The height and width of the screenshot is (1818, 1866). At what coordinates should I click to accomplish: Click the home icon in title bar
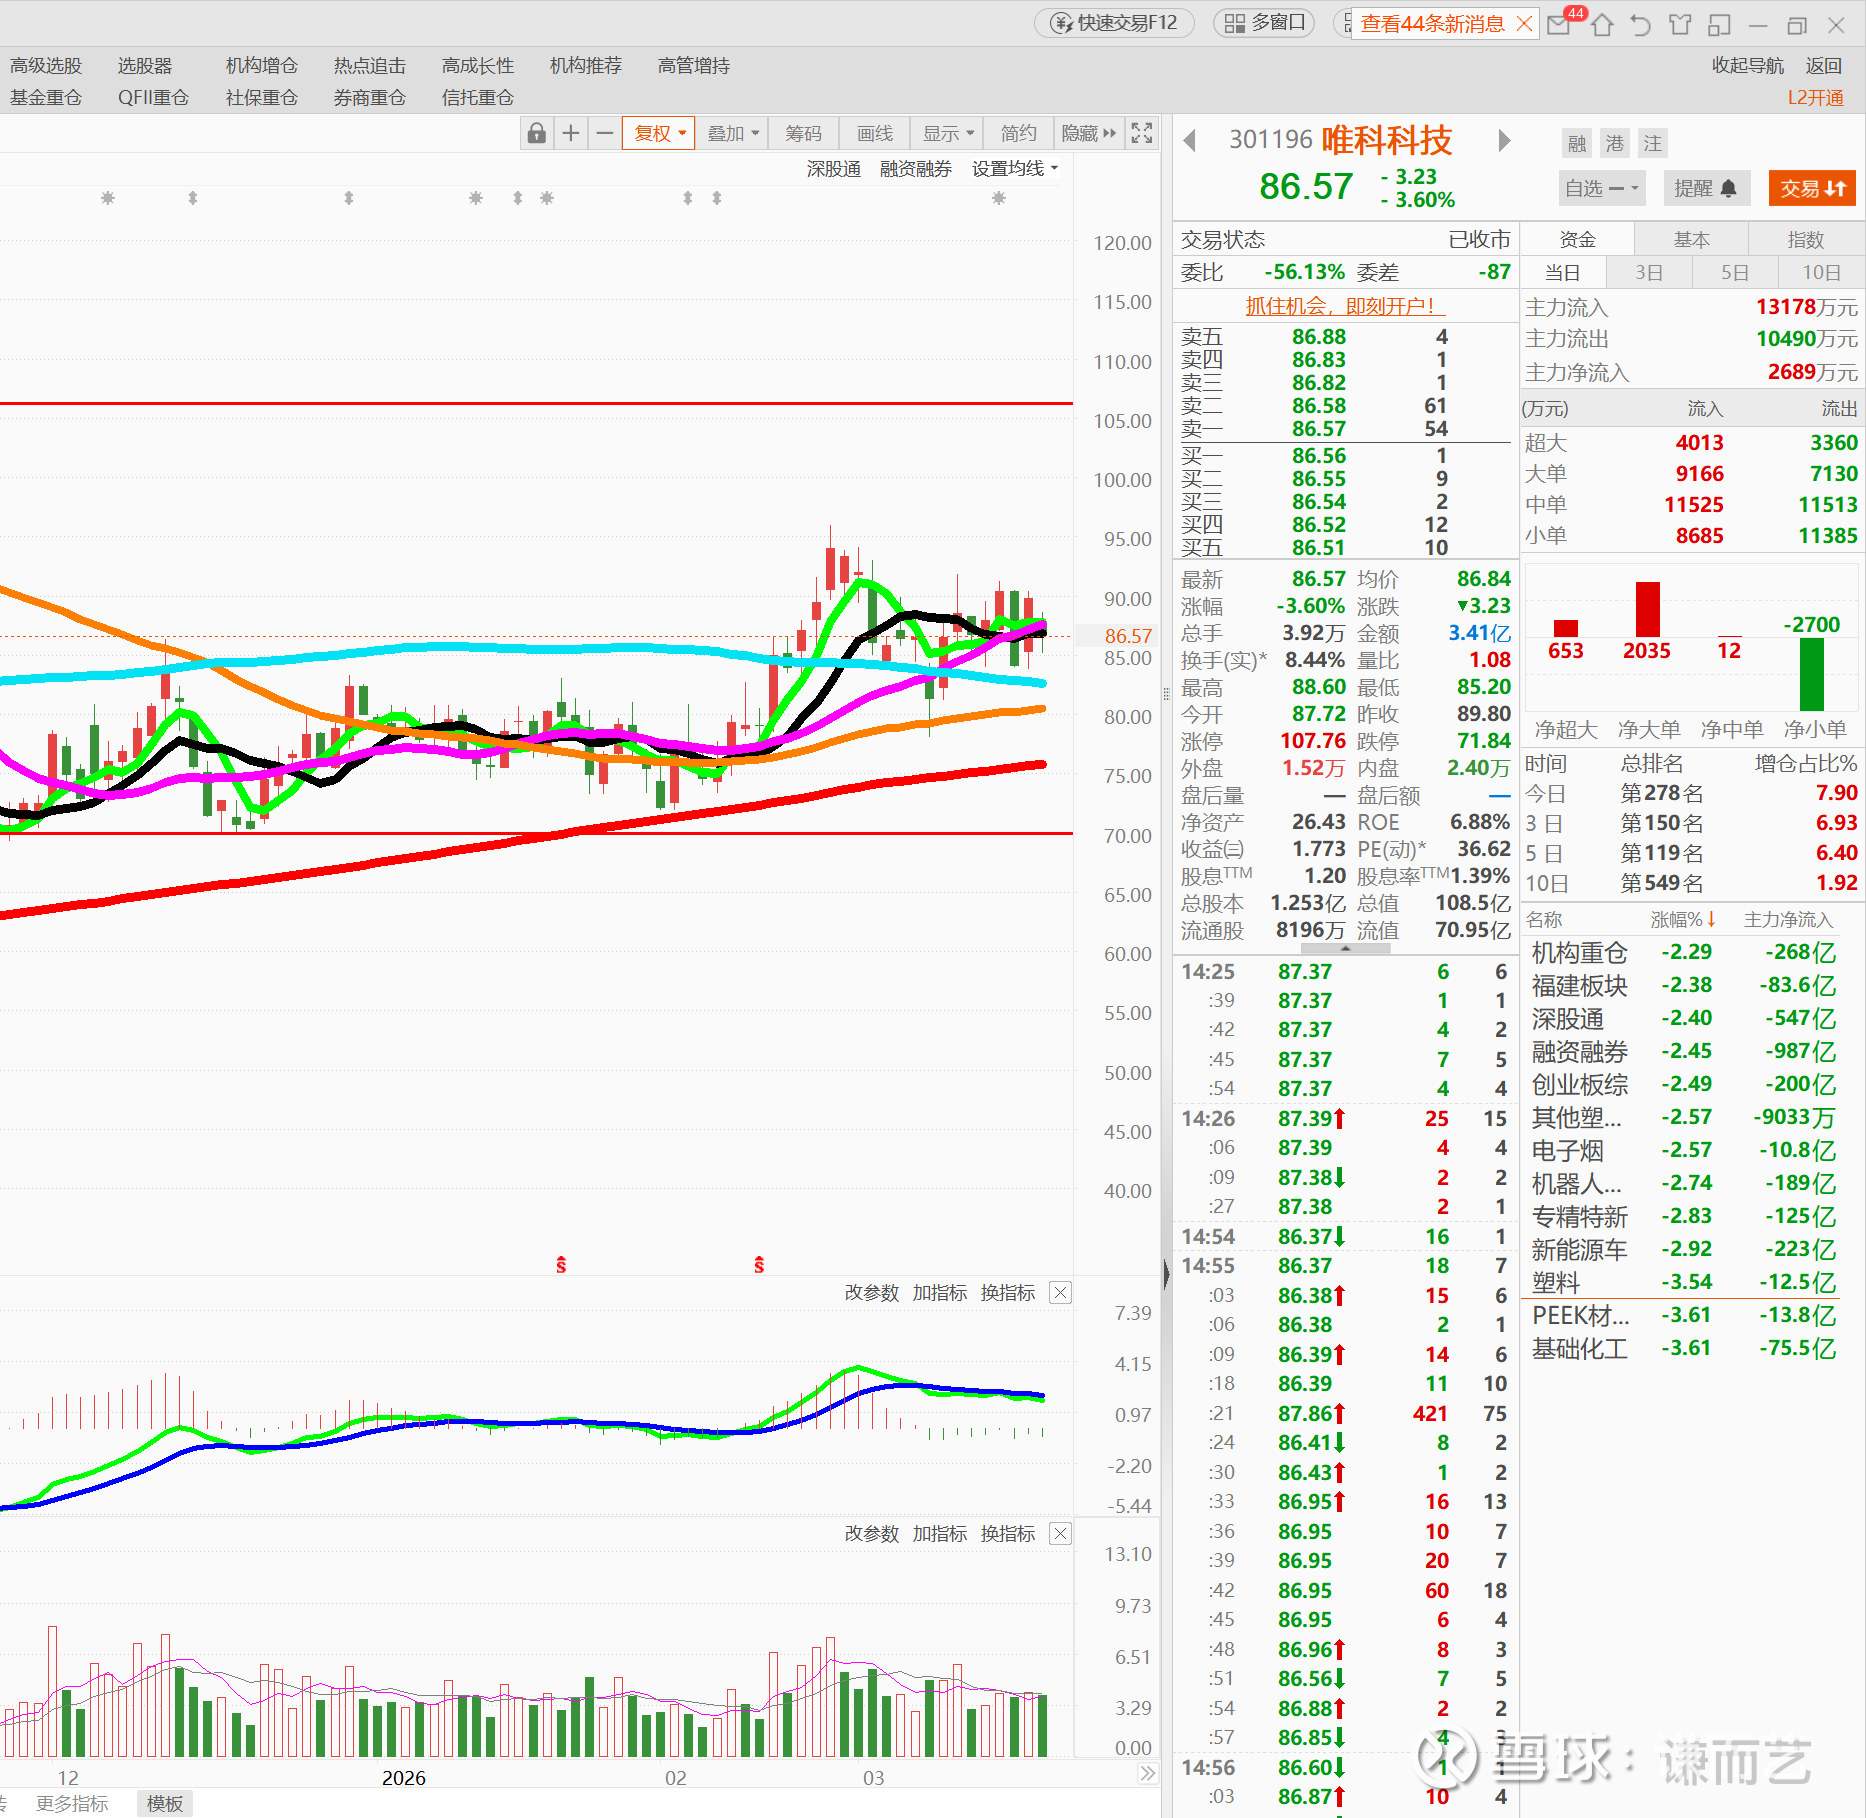click(1602, 25)
